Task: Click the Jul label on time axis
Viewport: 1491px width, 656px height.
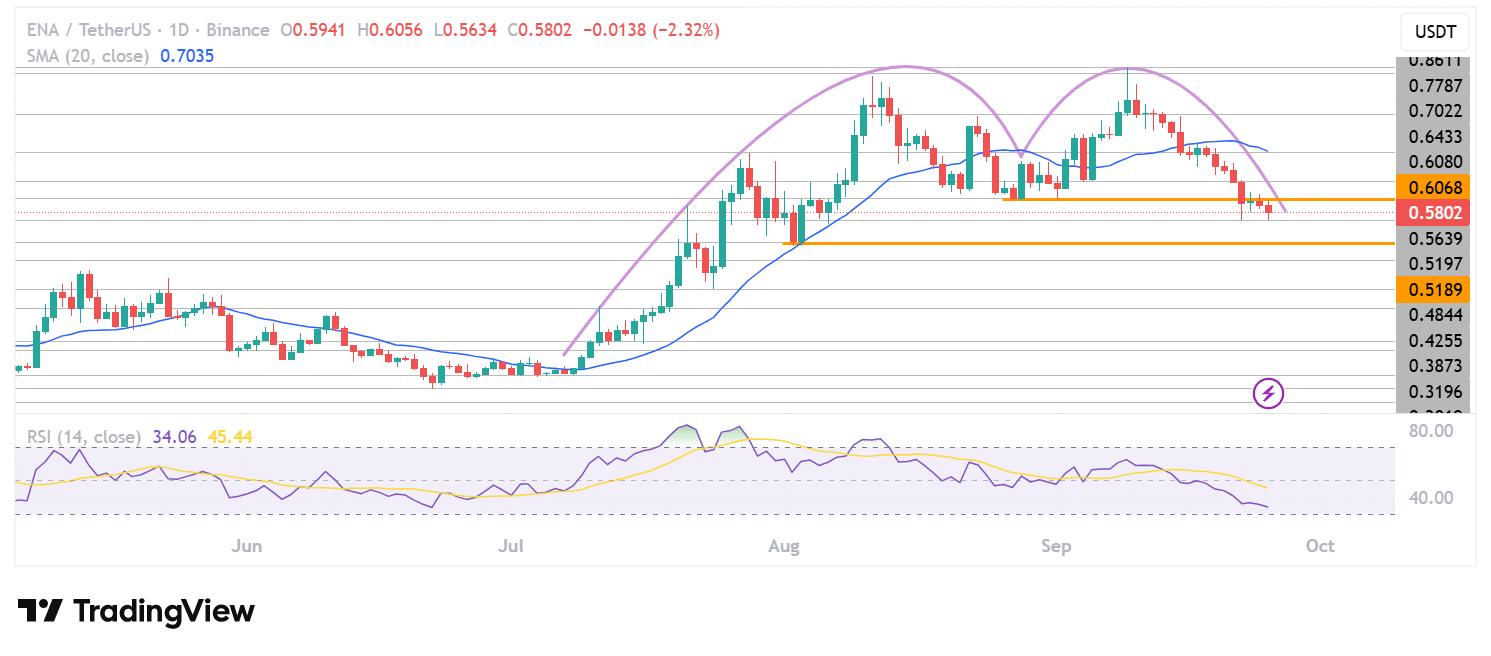Action: [511, 546]
